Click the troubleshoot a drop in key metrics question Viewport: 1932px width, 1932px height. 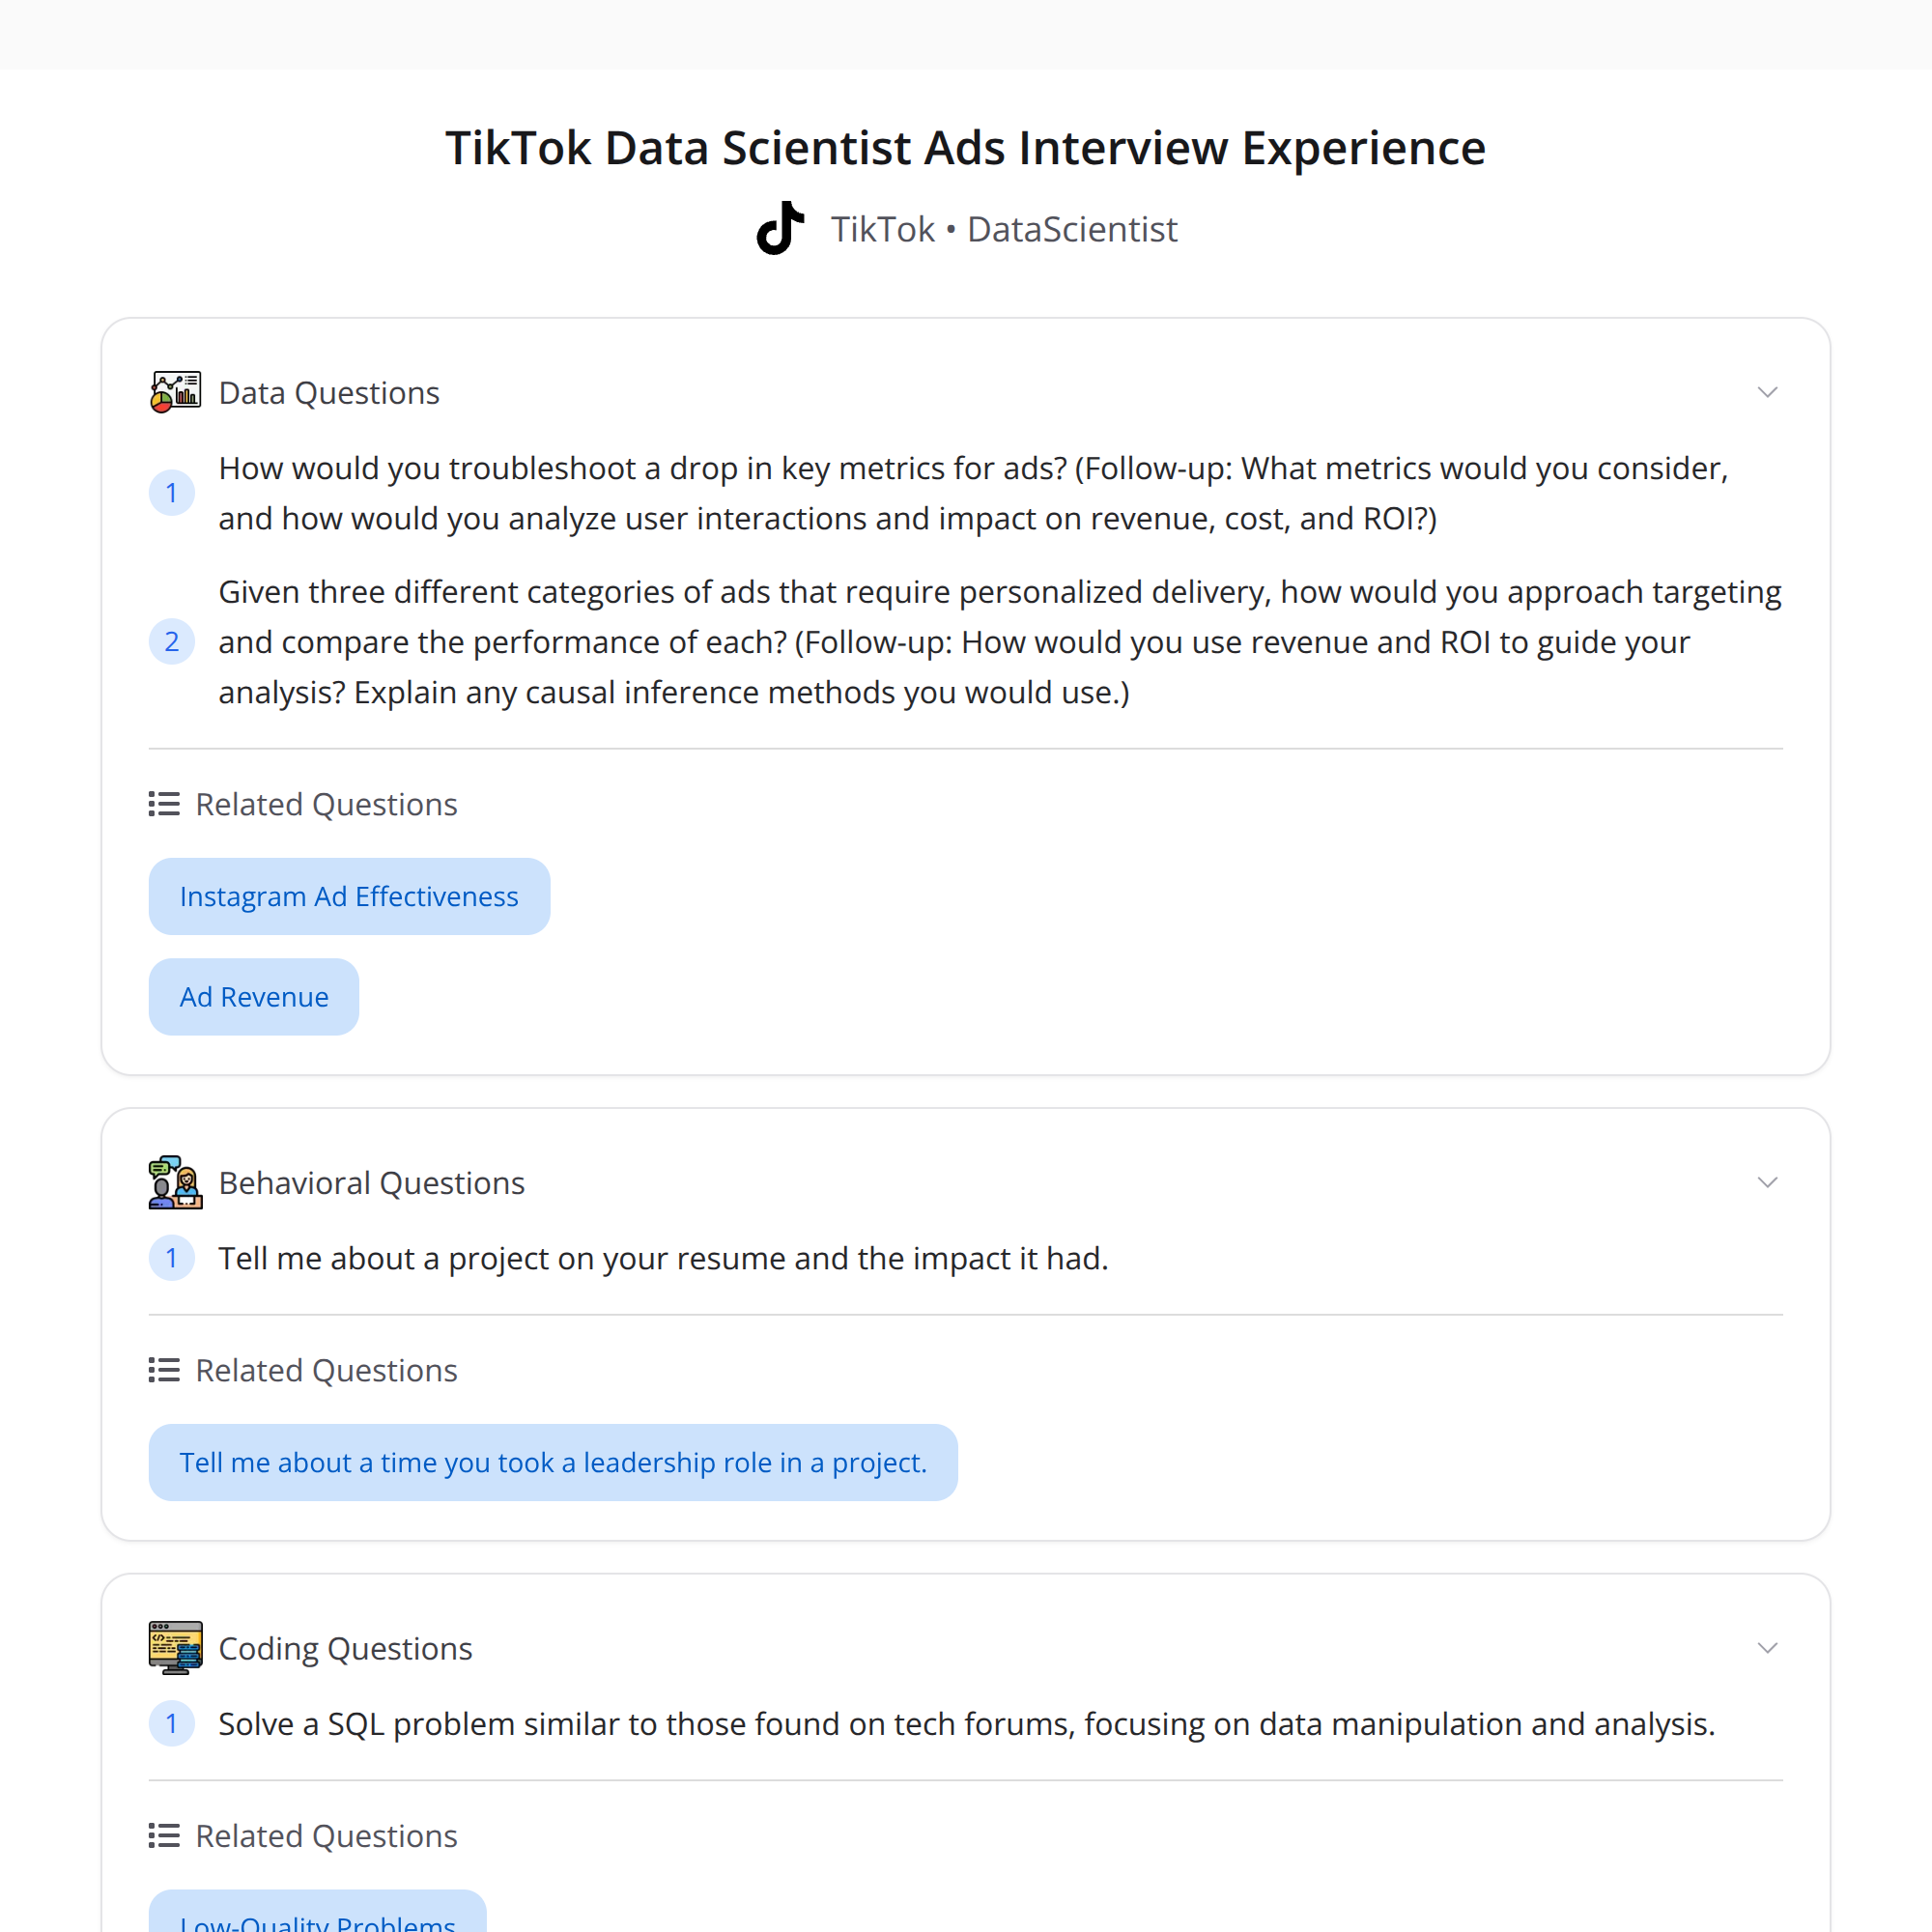974,493
